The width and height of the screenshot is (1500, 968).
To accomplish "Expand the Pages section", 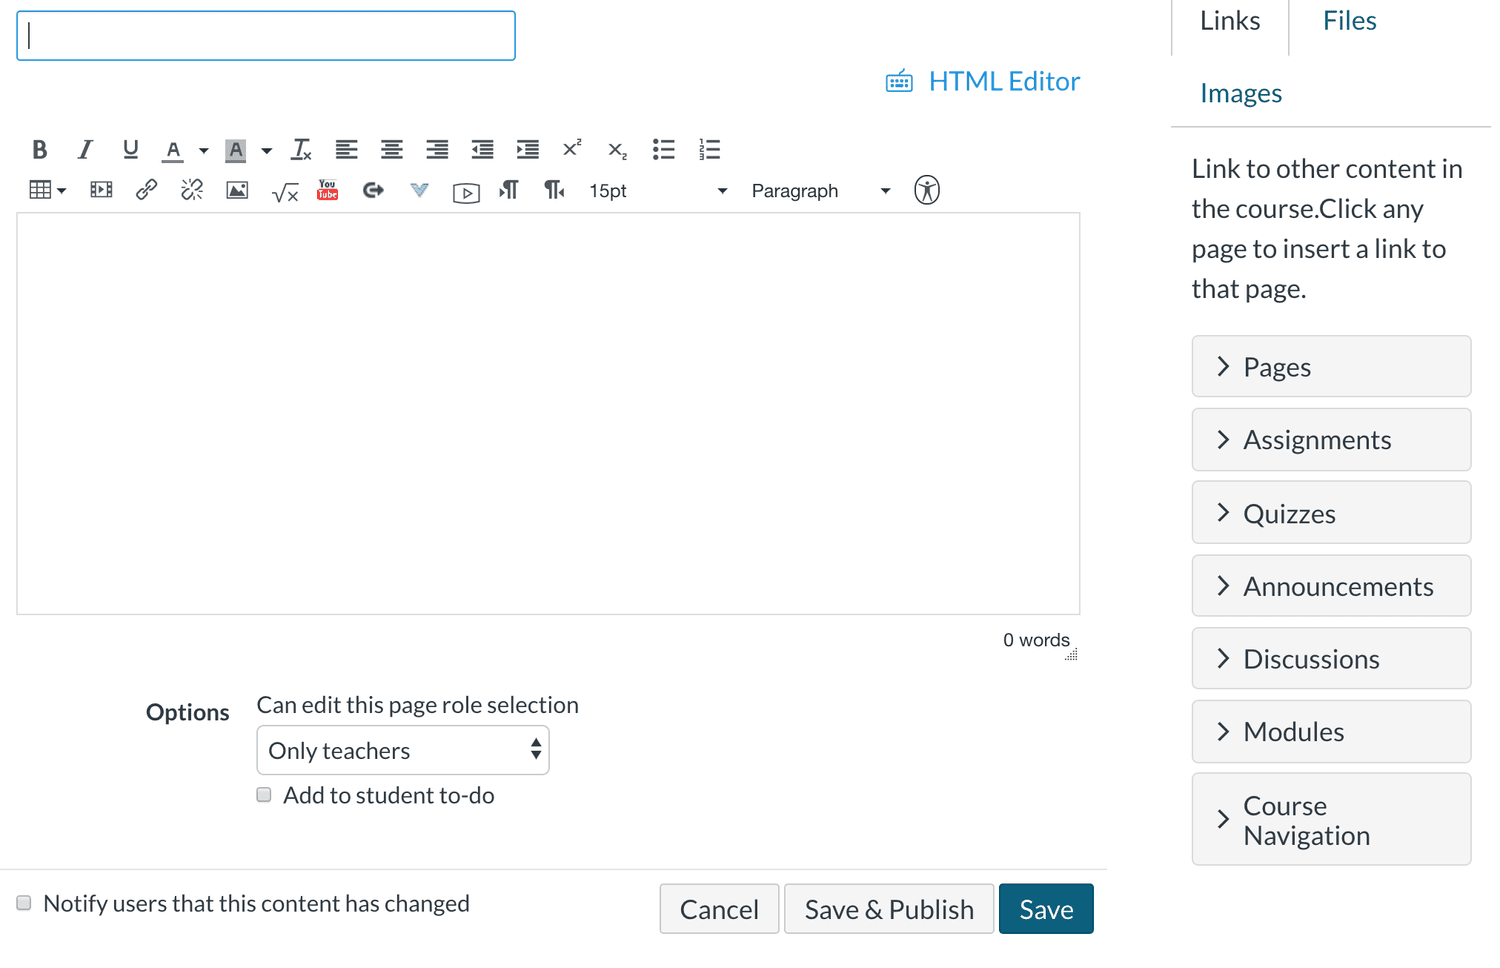I will [x=1331, y=367].
